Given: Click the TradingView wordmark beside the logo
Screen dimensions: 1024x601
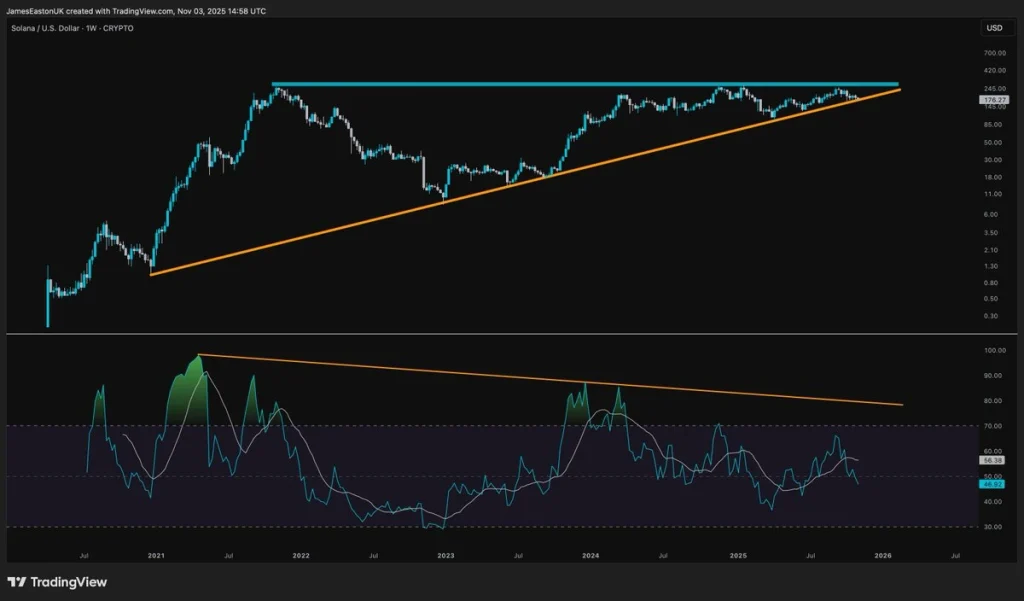Looking at the screenshot, I should (66, 579).
